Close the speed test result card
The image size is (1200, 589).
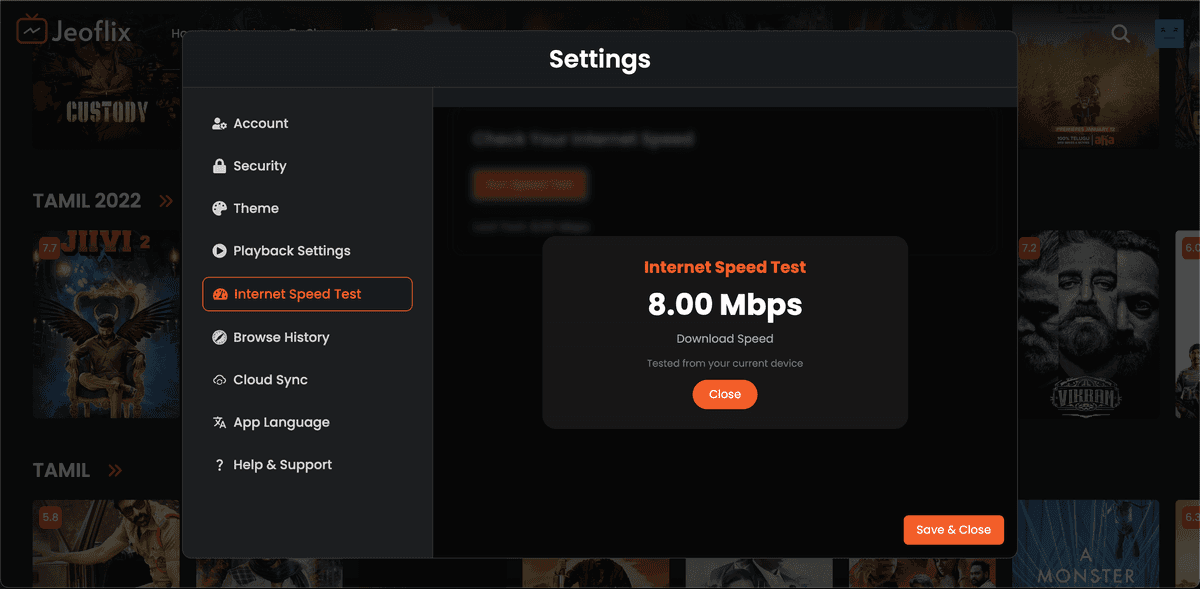(724, 394)
